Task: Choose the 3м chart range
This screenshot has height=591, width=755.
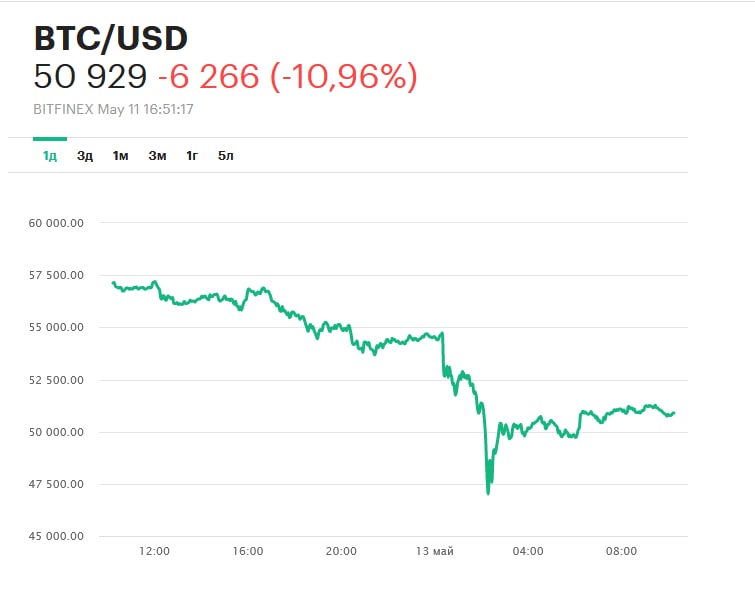Action: (x=157, y=155)
